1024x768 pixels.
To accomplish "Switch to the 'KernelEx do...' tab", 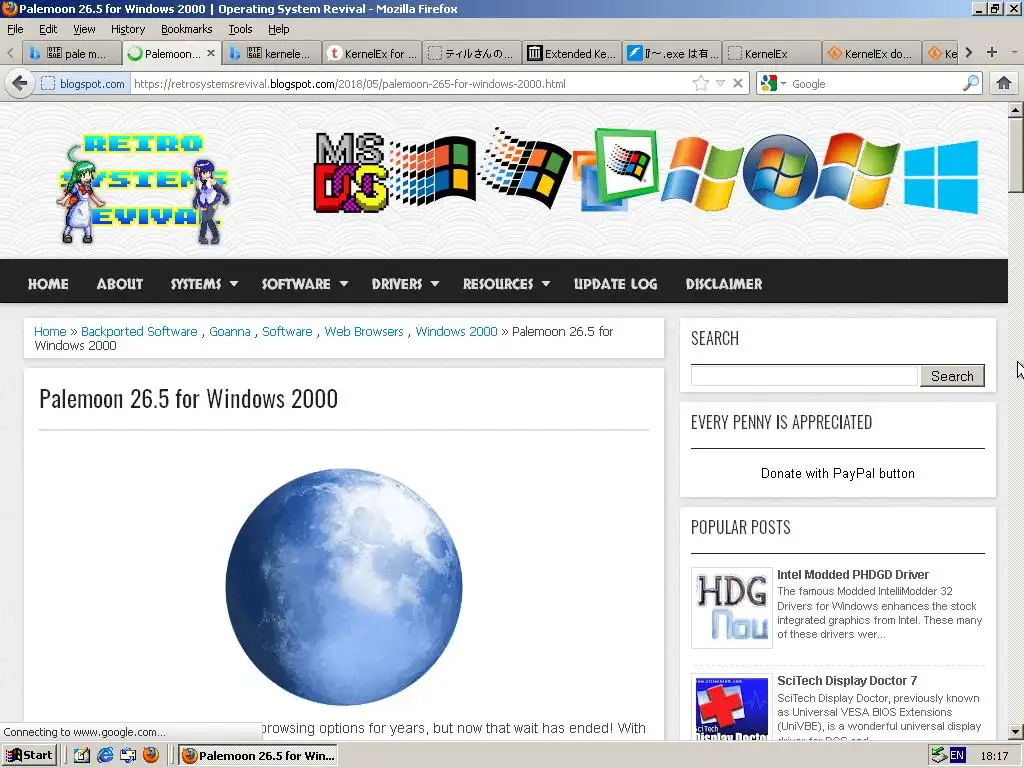I will pyautogui.click(x=871, y=54).
